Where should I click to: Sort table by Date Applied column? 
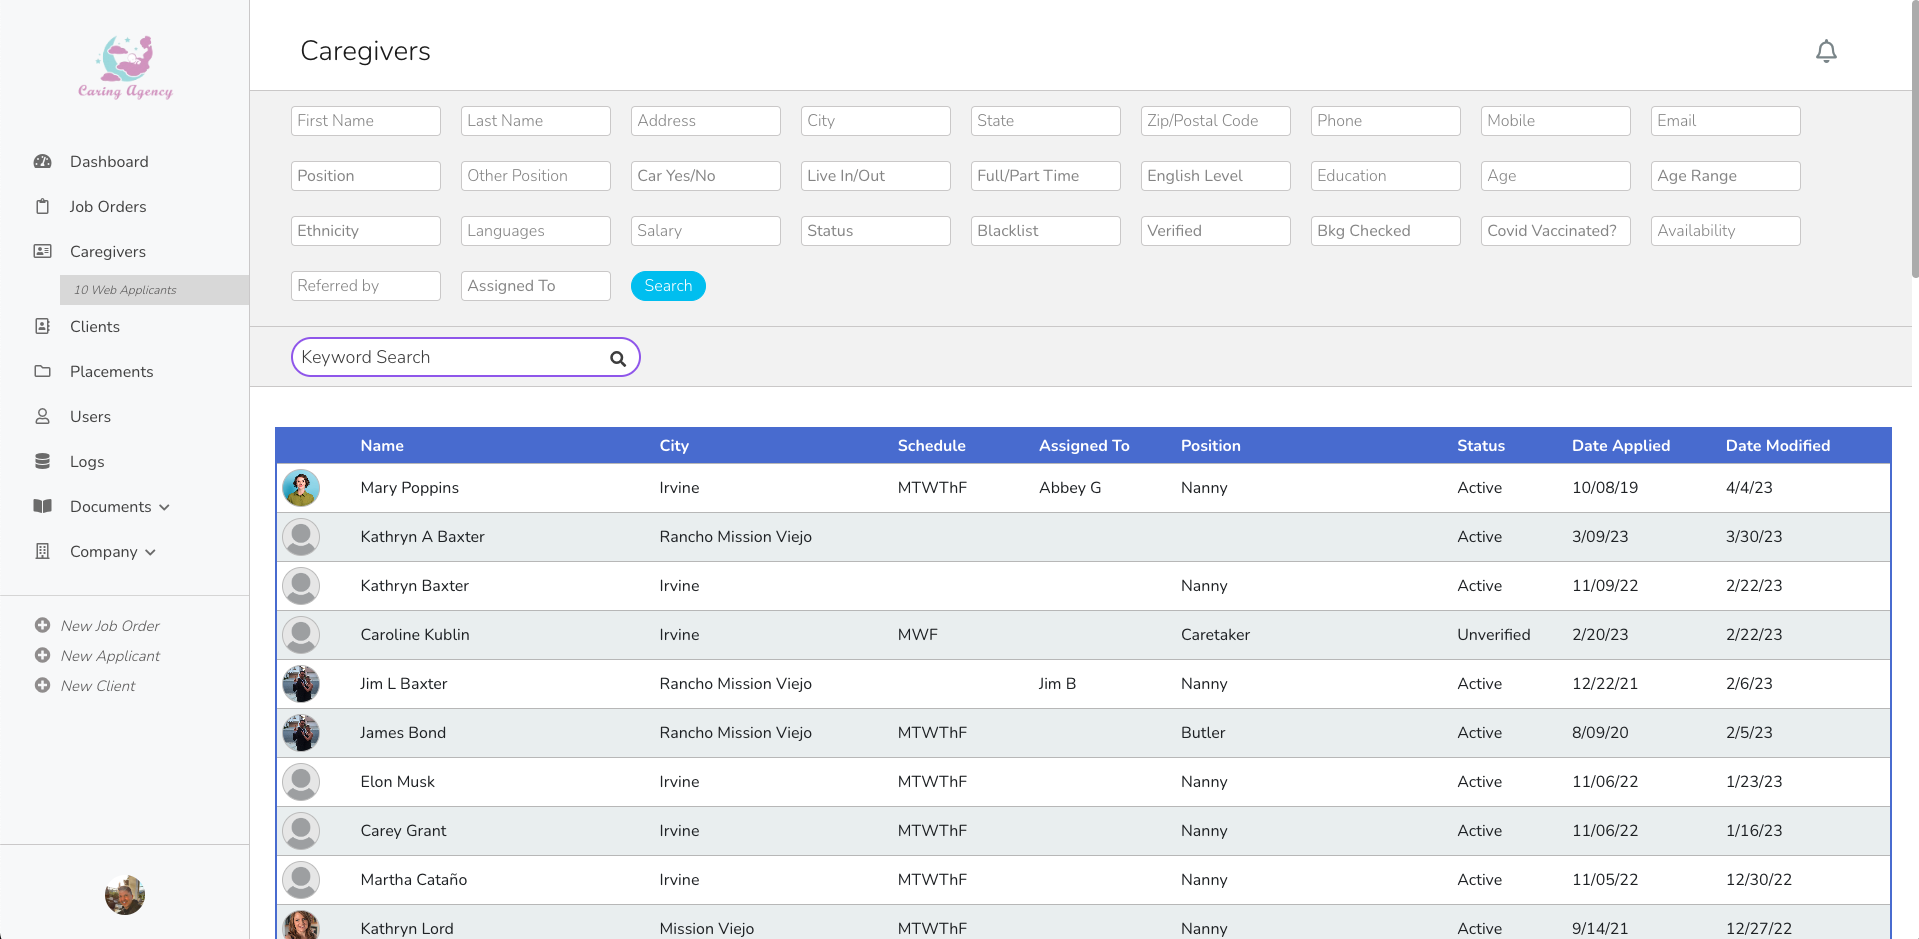[x=1620, y=446]
